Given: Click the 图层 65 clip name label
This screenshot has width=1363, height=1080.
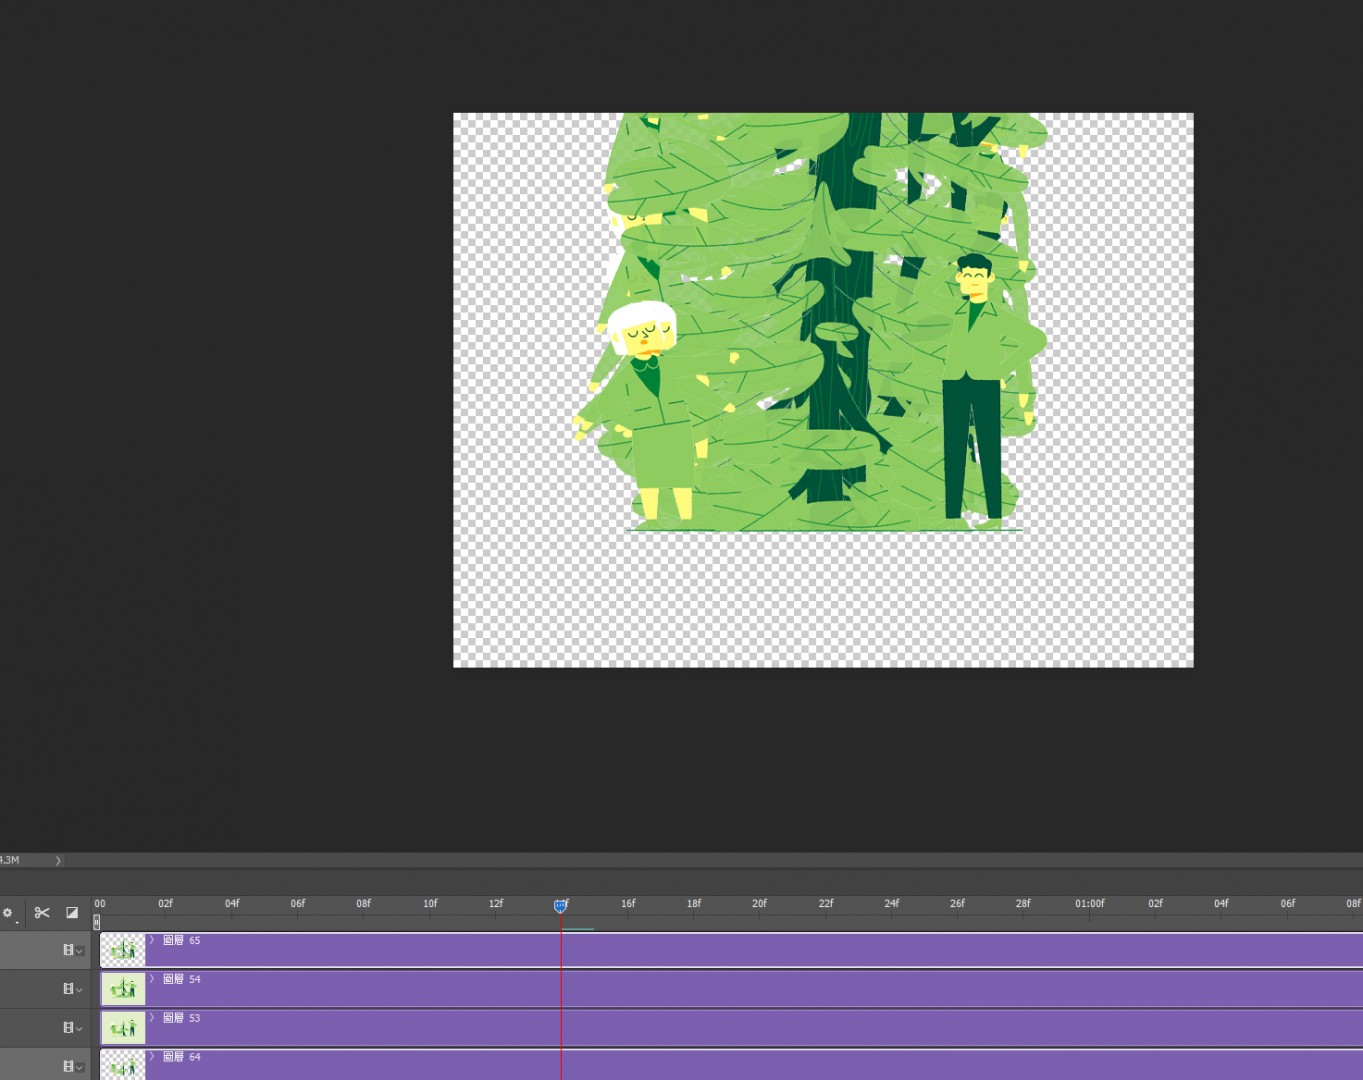Looking at the screenshot, I should [182, 940].
